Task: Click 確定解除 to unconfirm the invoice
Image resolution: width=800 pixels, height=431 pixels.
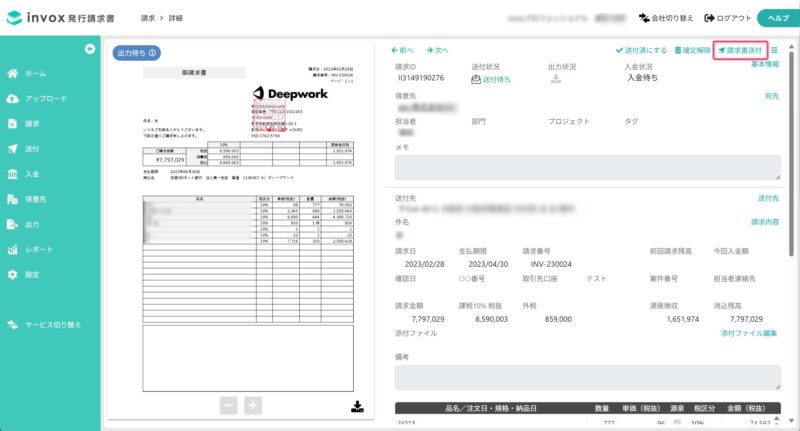Action: tap(692, 50)
